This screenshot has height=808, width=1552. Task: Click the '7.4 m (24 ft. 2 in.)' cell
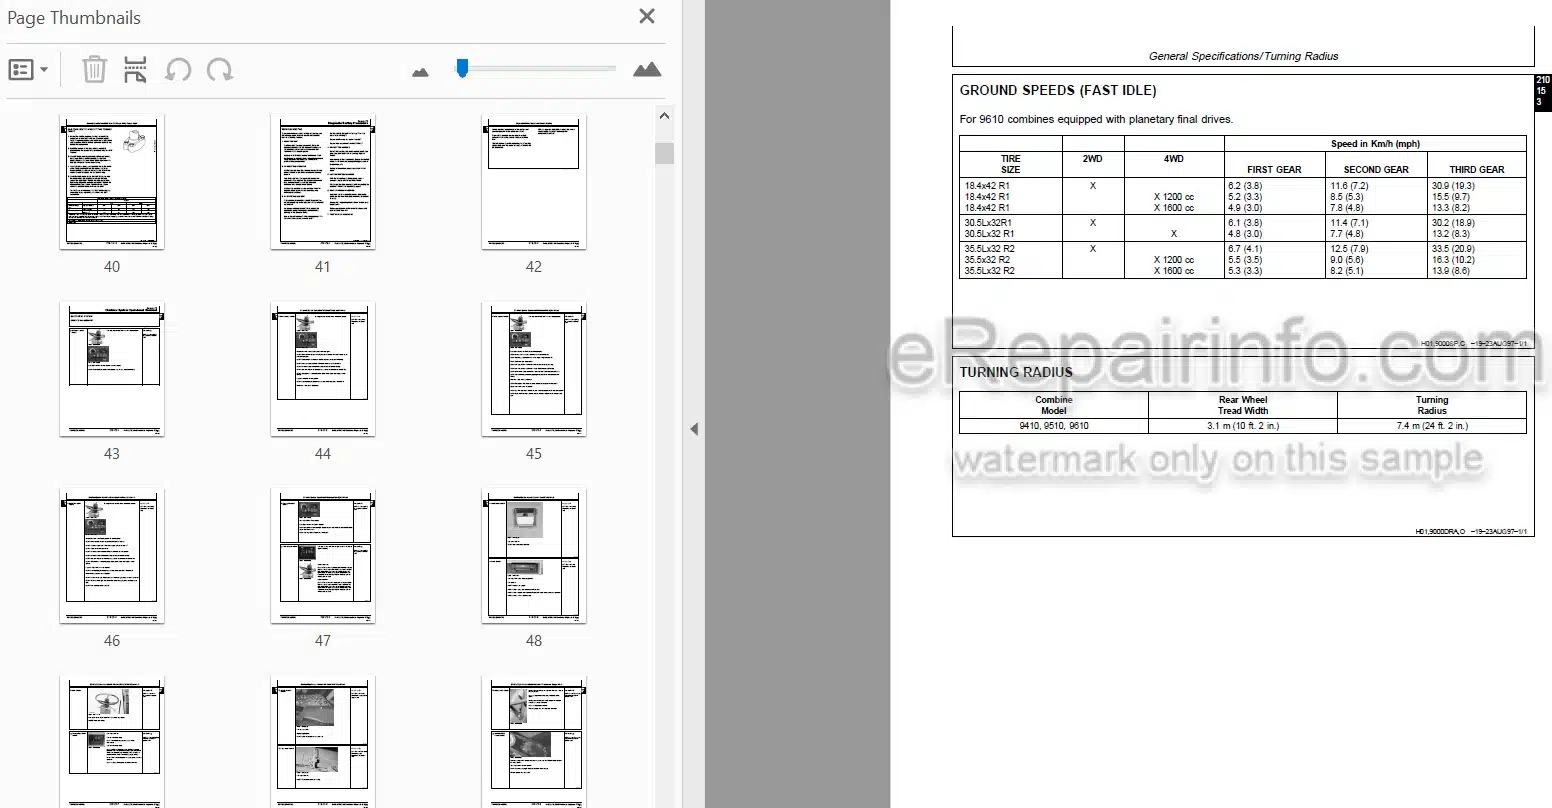coord(1432,426)
